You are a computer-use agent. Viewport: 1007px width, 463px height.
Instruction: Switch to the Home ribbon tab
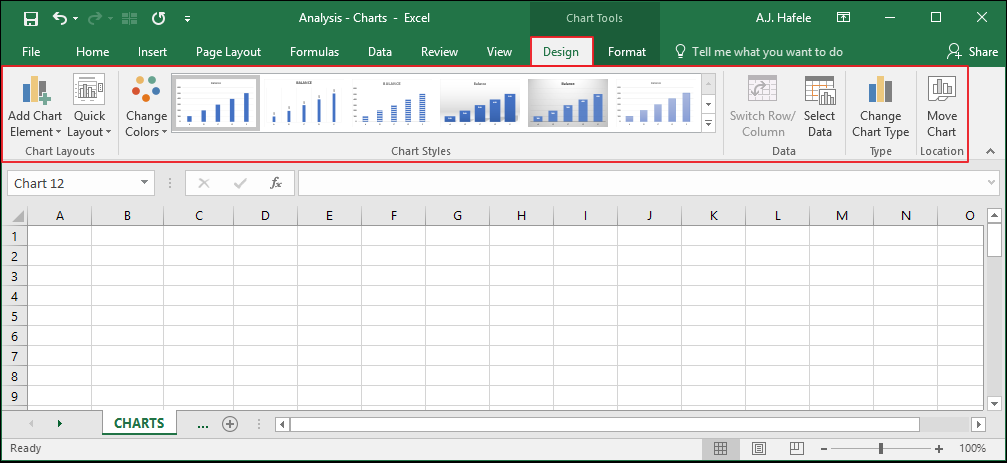(92, 52)
